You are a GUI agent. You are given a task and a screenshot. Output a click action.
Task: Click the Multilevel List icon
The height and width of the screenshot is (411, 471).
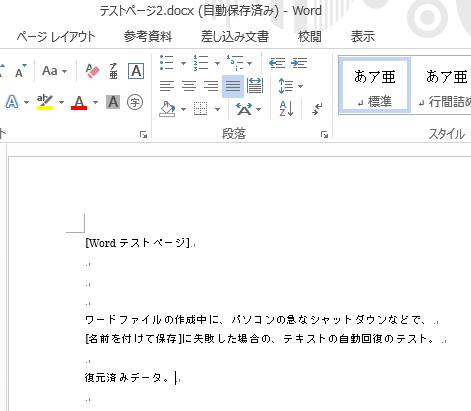[235, 62]
